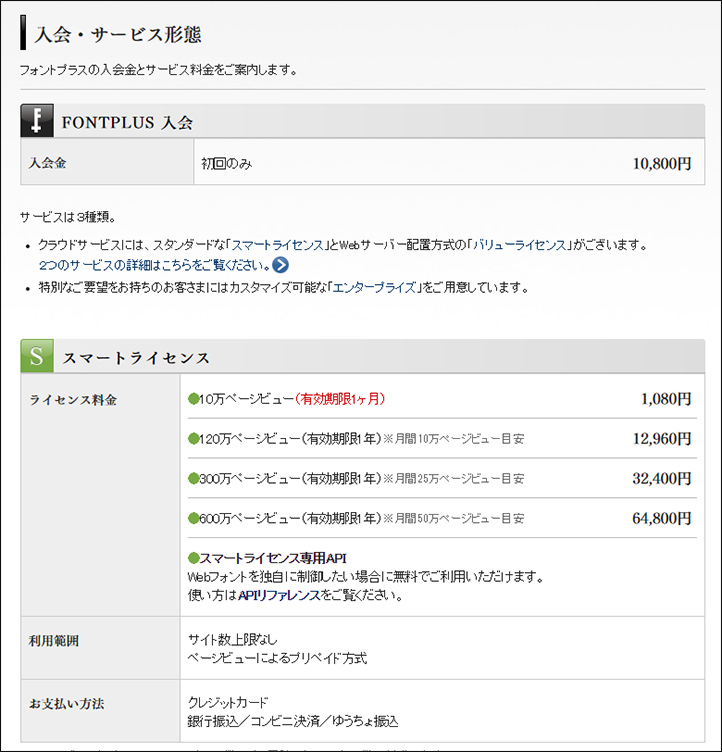Viewport: 722px width, 752px height.
Task: Click the 初回のみ cell text
Action: 226,164
